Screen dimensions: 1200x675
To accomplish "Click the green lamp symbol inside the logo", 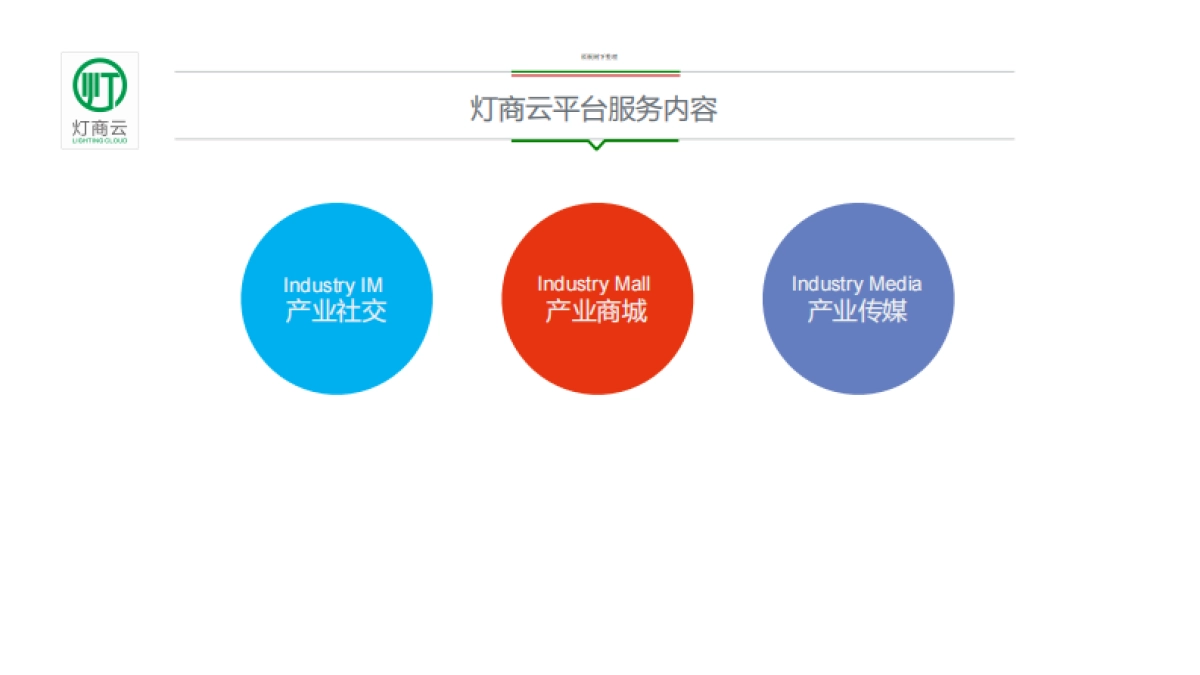I will point(98,87).
